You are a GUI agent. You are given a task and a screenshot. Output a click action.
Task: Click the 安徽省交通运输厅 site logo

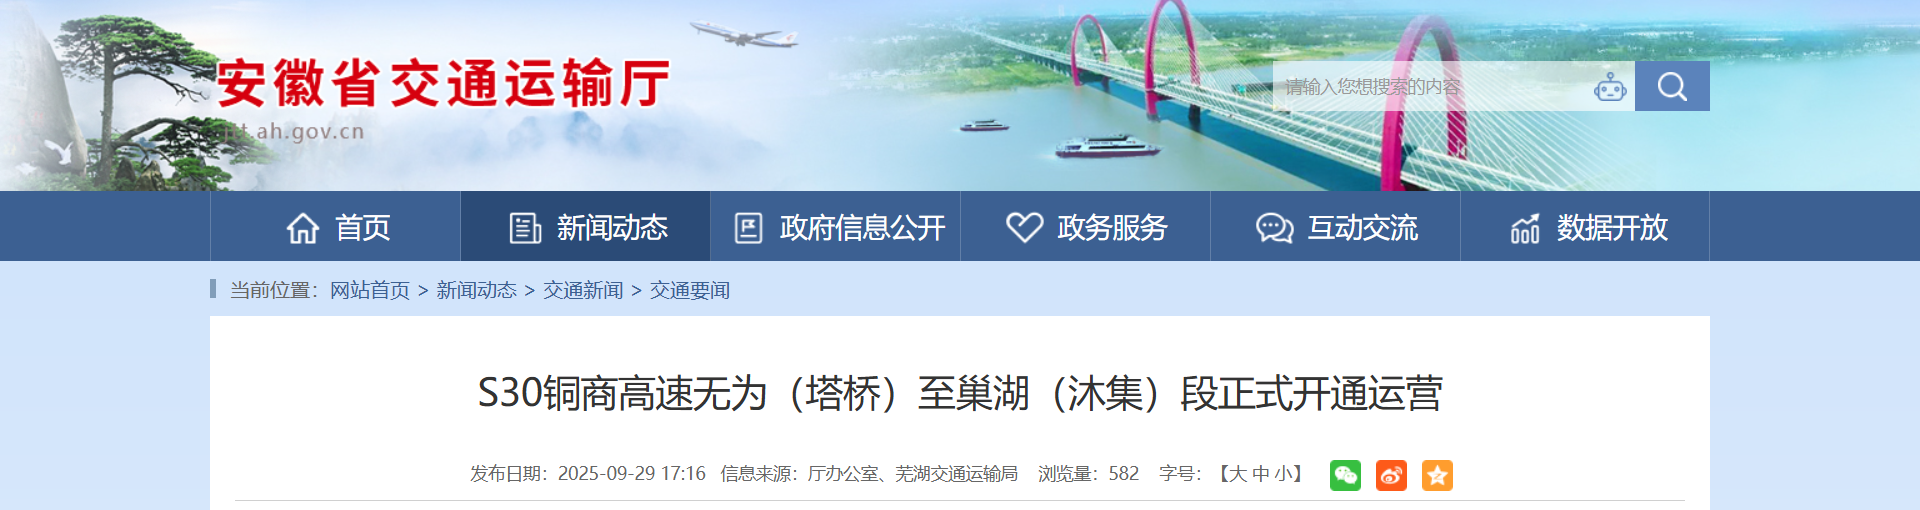[442, 83]
